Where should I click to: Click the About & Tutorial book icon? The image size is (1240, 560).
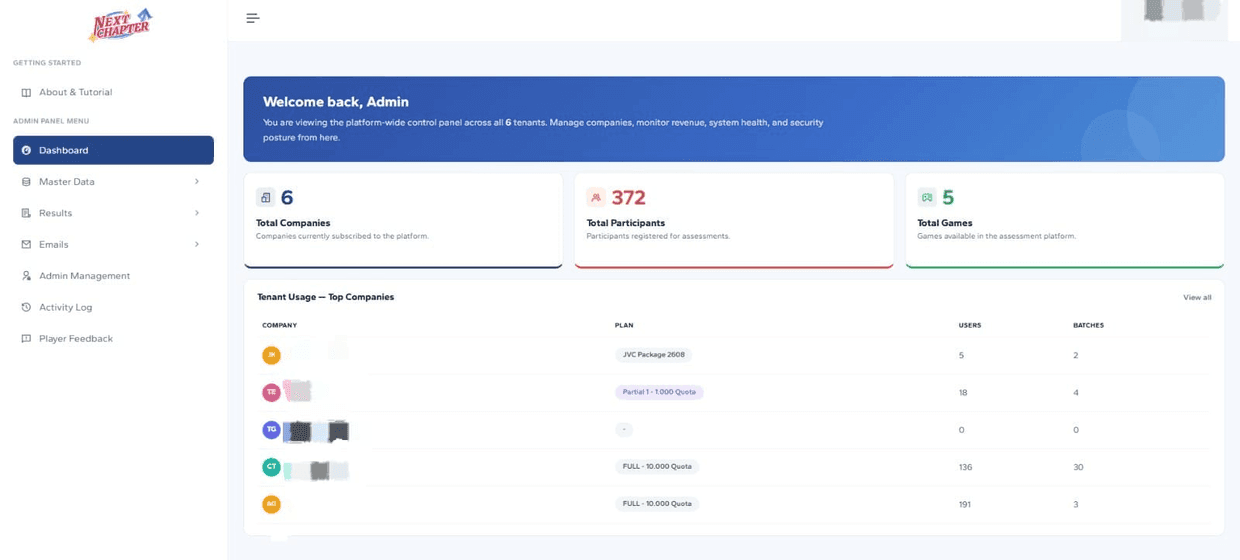coord(26,92)
